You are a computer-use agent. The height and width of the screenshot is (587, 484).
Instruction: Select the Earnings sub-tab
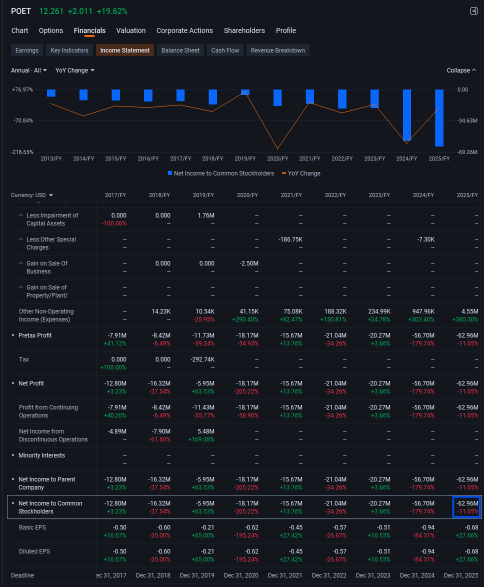tap(27, 51)
